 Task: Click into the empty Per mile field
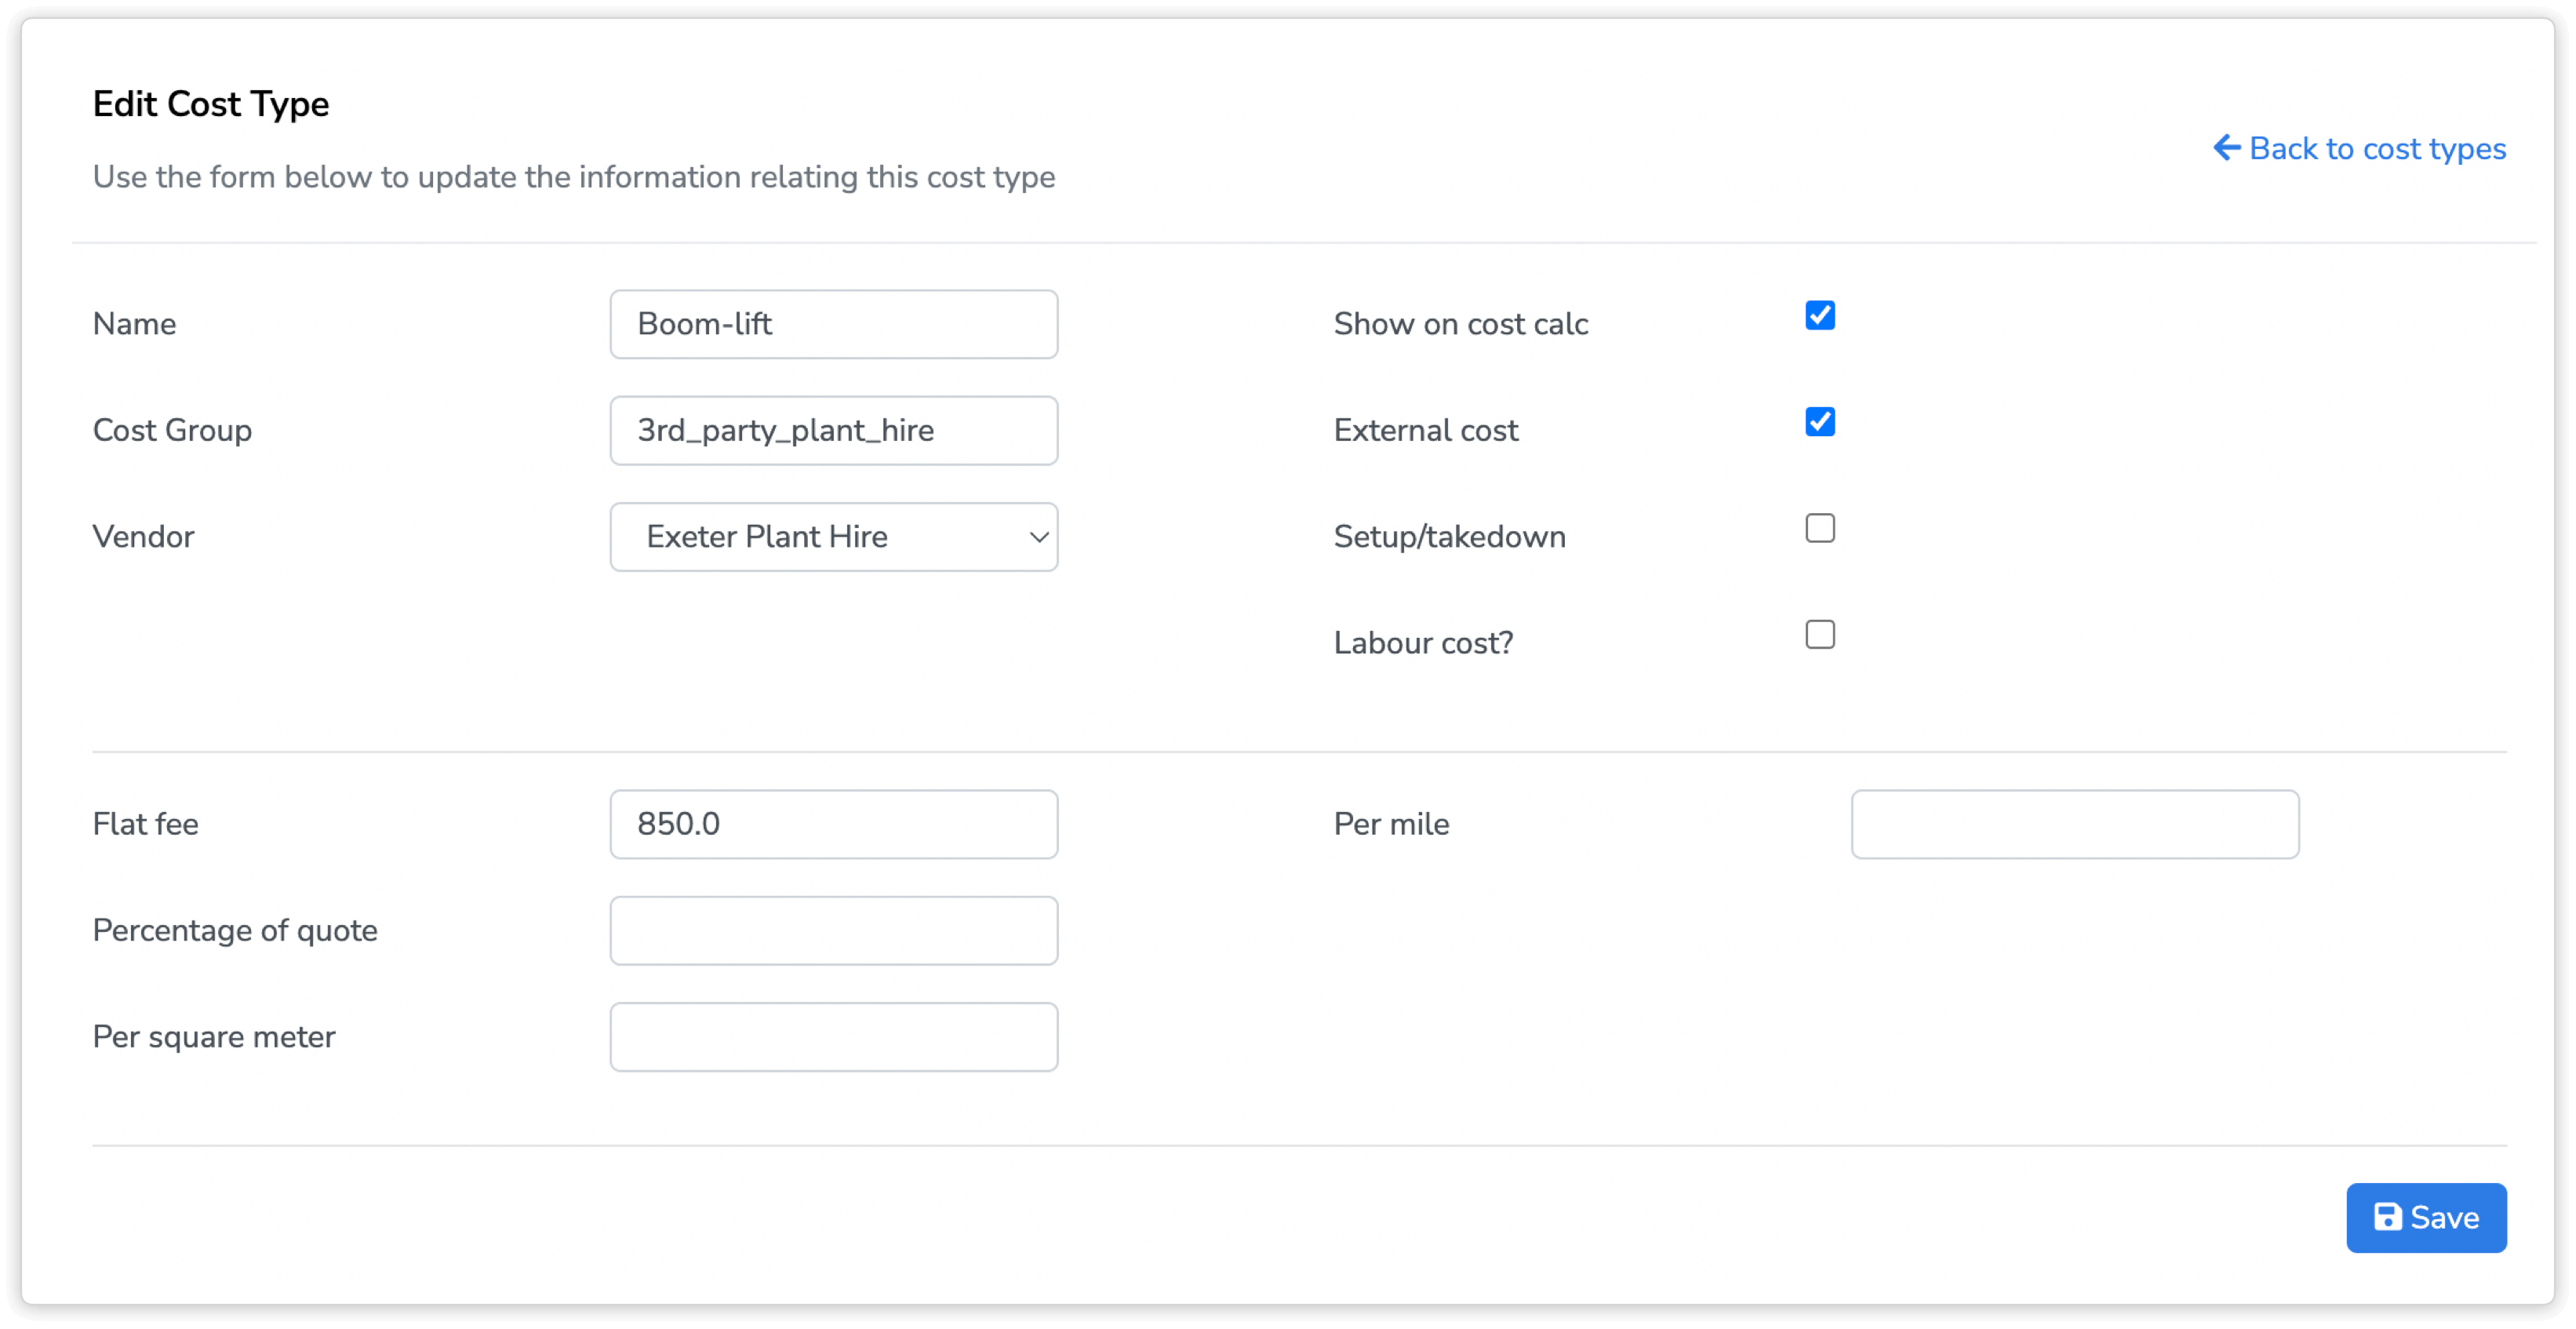tap(2074, 824)
